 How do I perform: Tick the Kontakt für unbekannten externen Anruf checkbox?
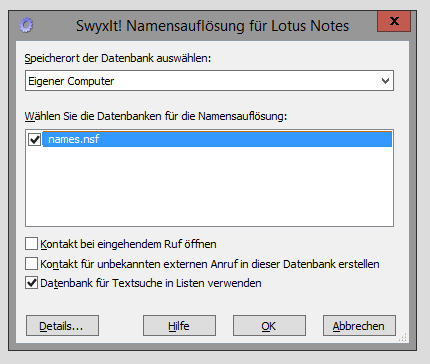(31, 264)
